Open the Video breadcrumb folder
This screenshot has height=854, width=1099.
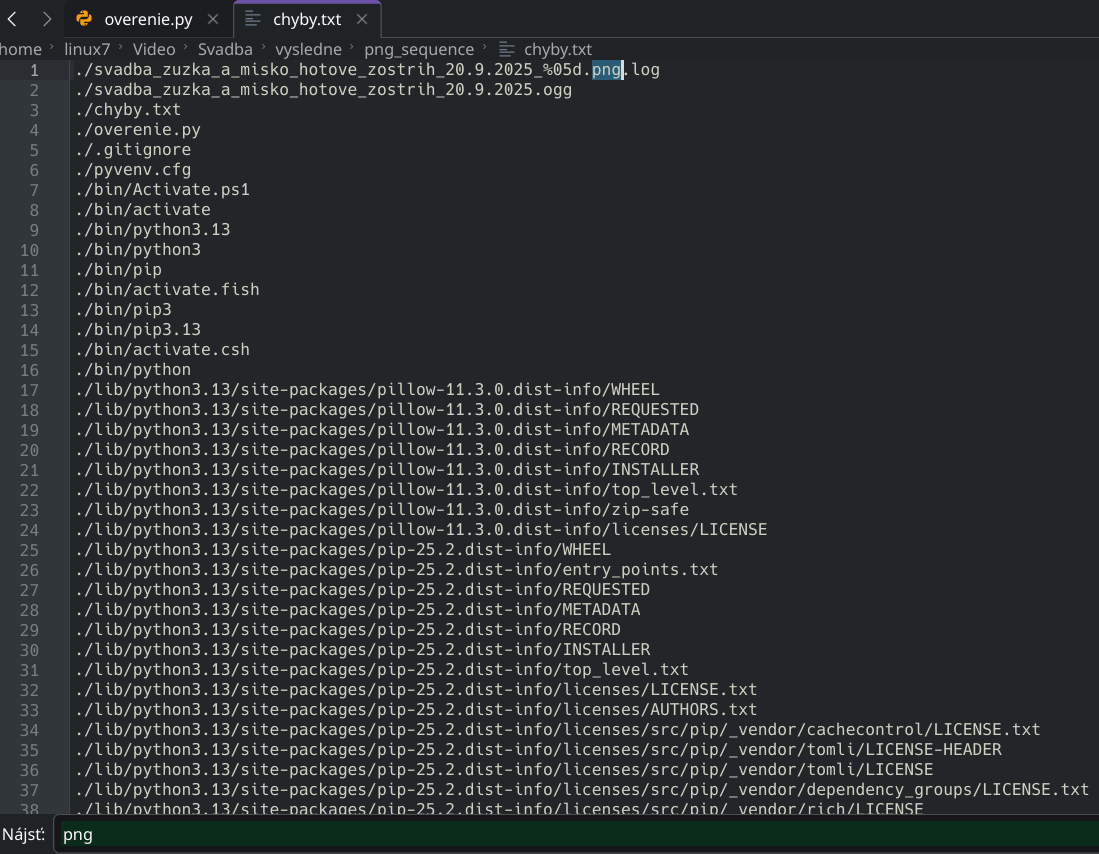click(153, 49)
